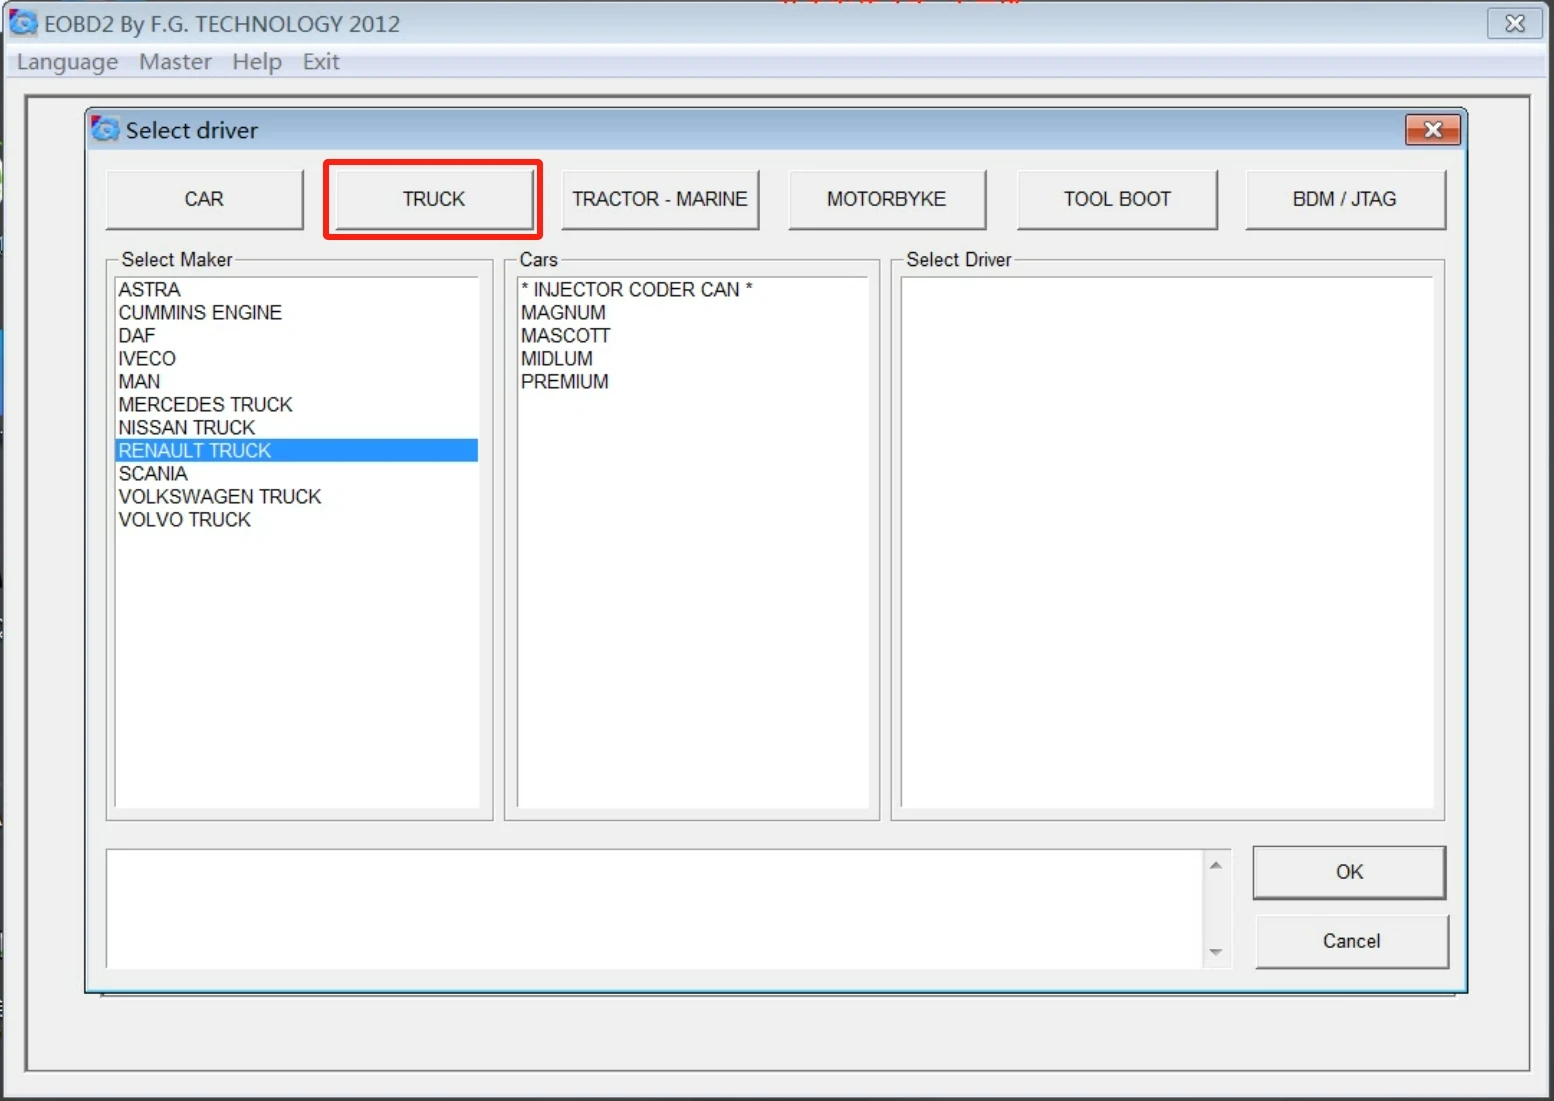Pick MIDLUM from Cars list
Viewport: 1554px width, 1101px height.
(692, 358)
